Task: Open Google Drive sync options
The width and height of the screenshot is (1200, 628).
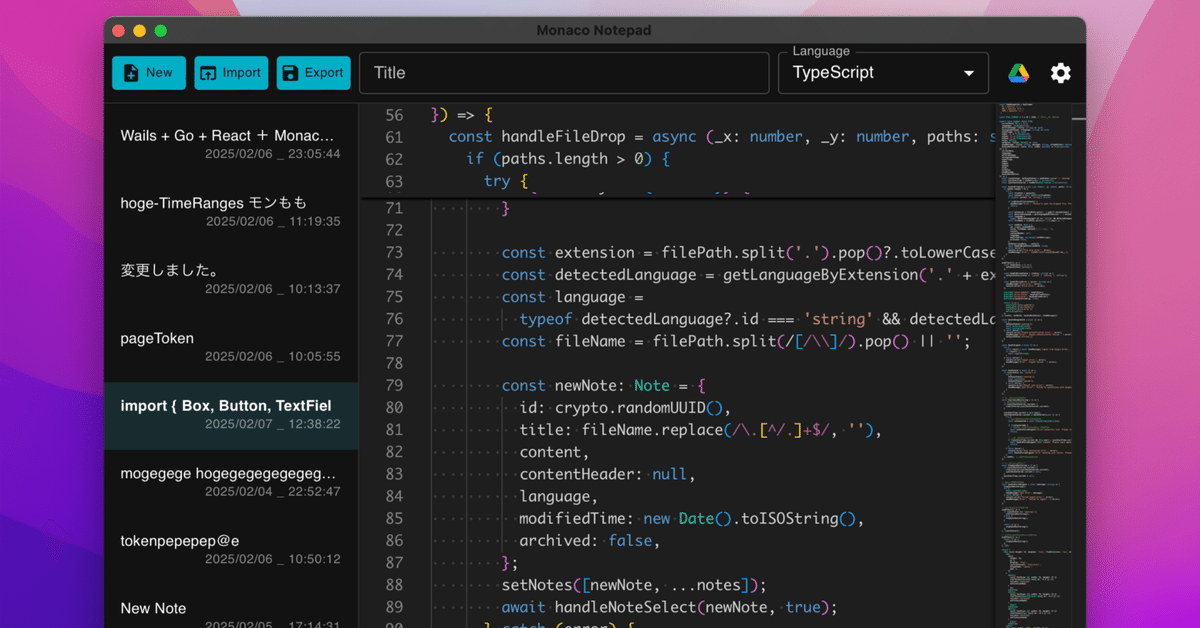Action: (x=1018, y=72)
